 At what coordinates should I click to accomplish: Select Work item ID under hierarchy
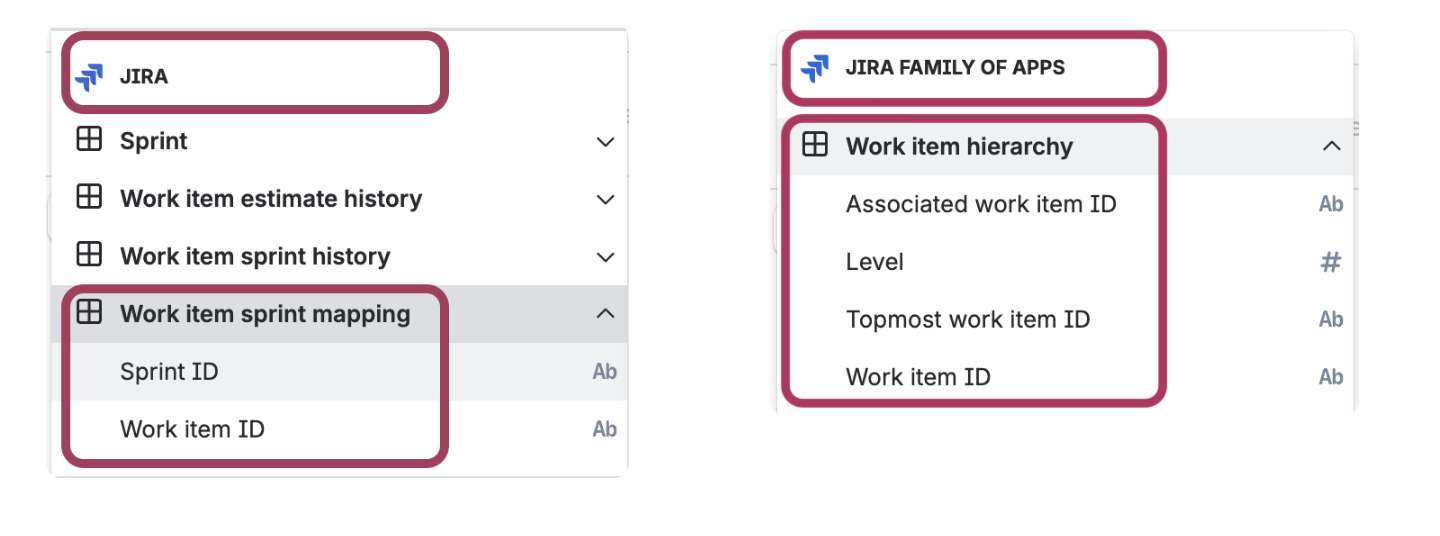1065,378
